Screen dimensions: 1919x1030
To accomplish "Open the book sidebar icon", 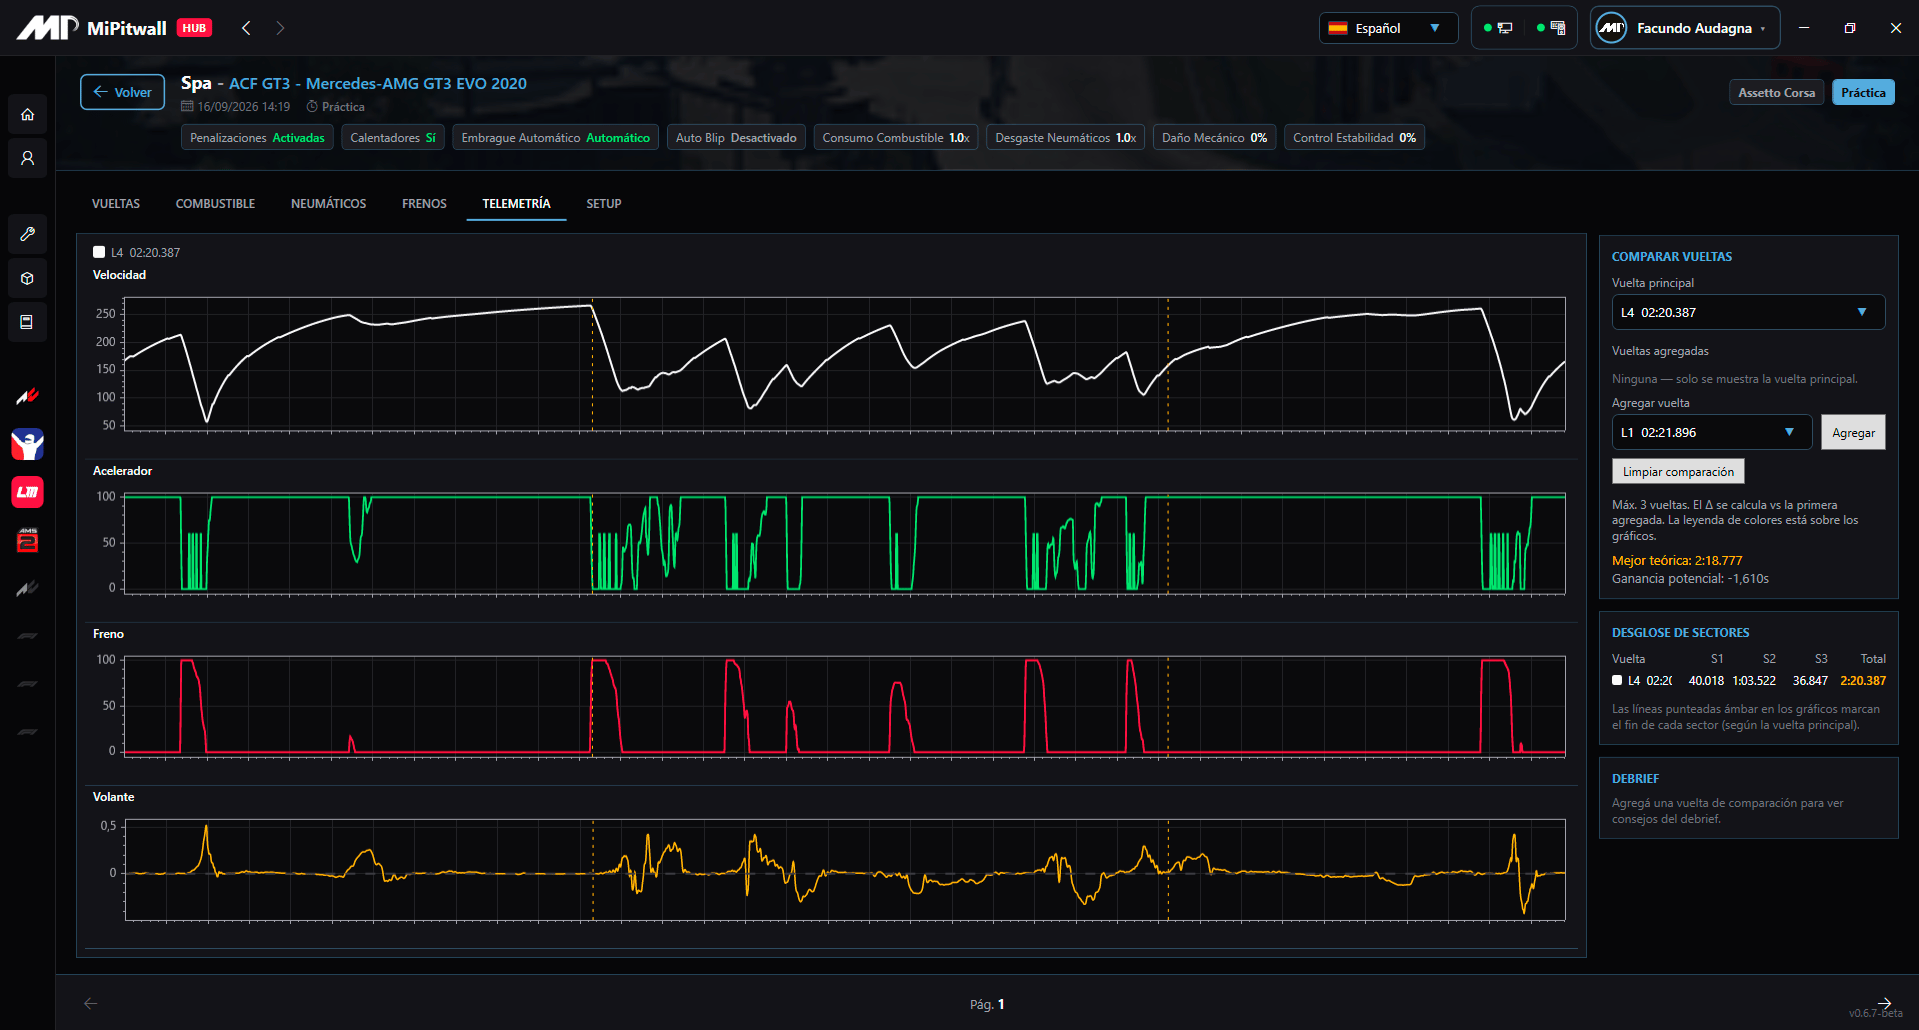I will [27, 322].
